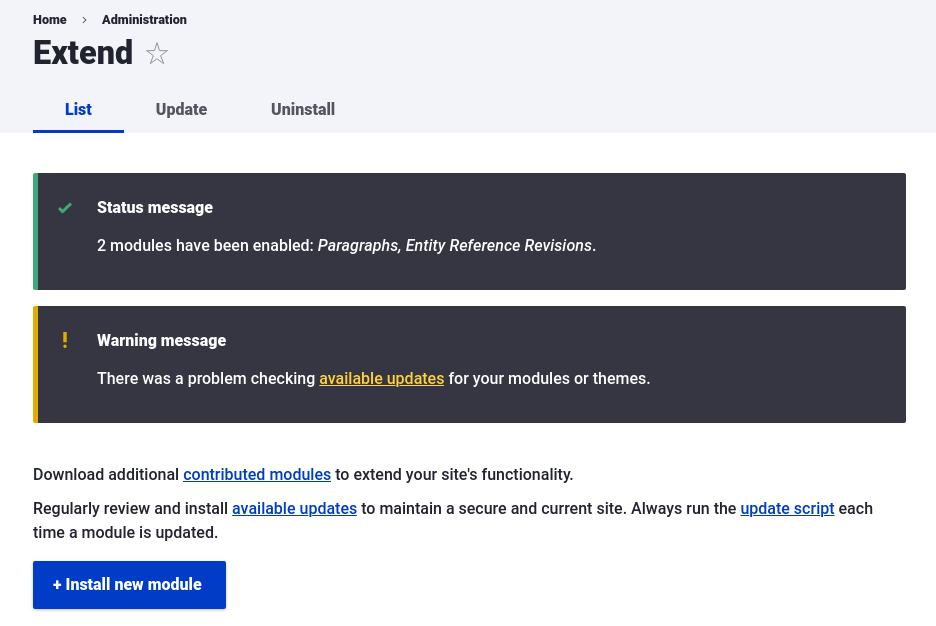Open the Administration breadcrumb link

click(x=144, y=20)
